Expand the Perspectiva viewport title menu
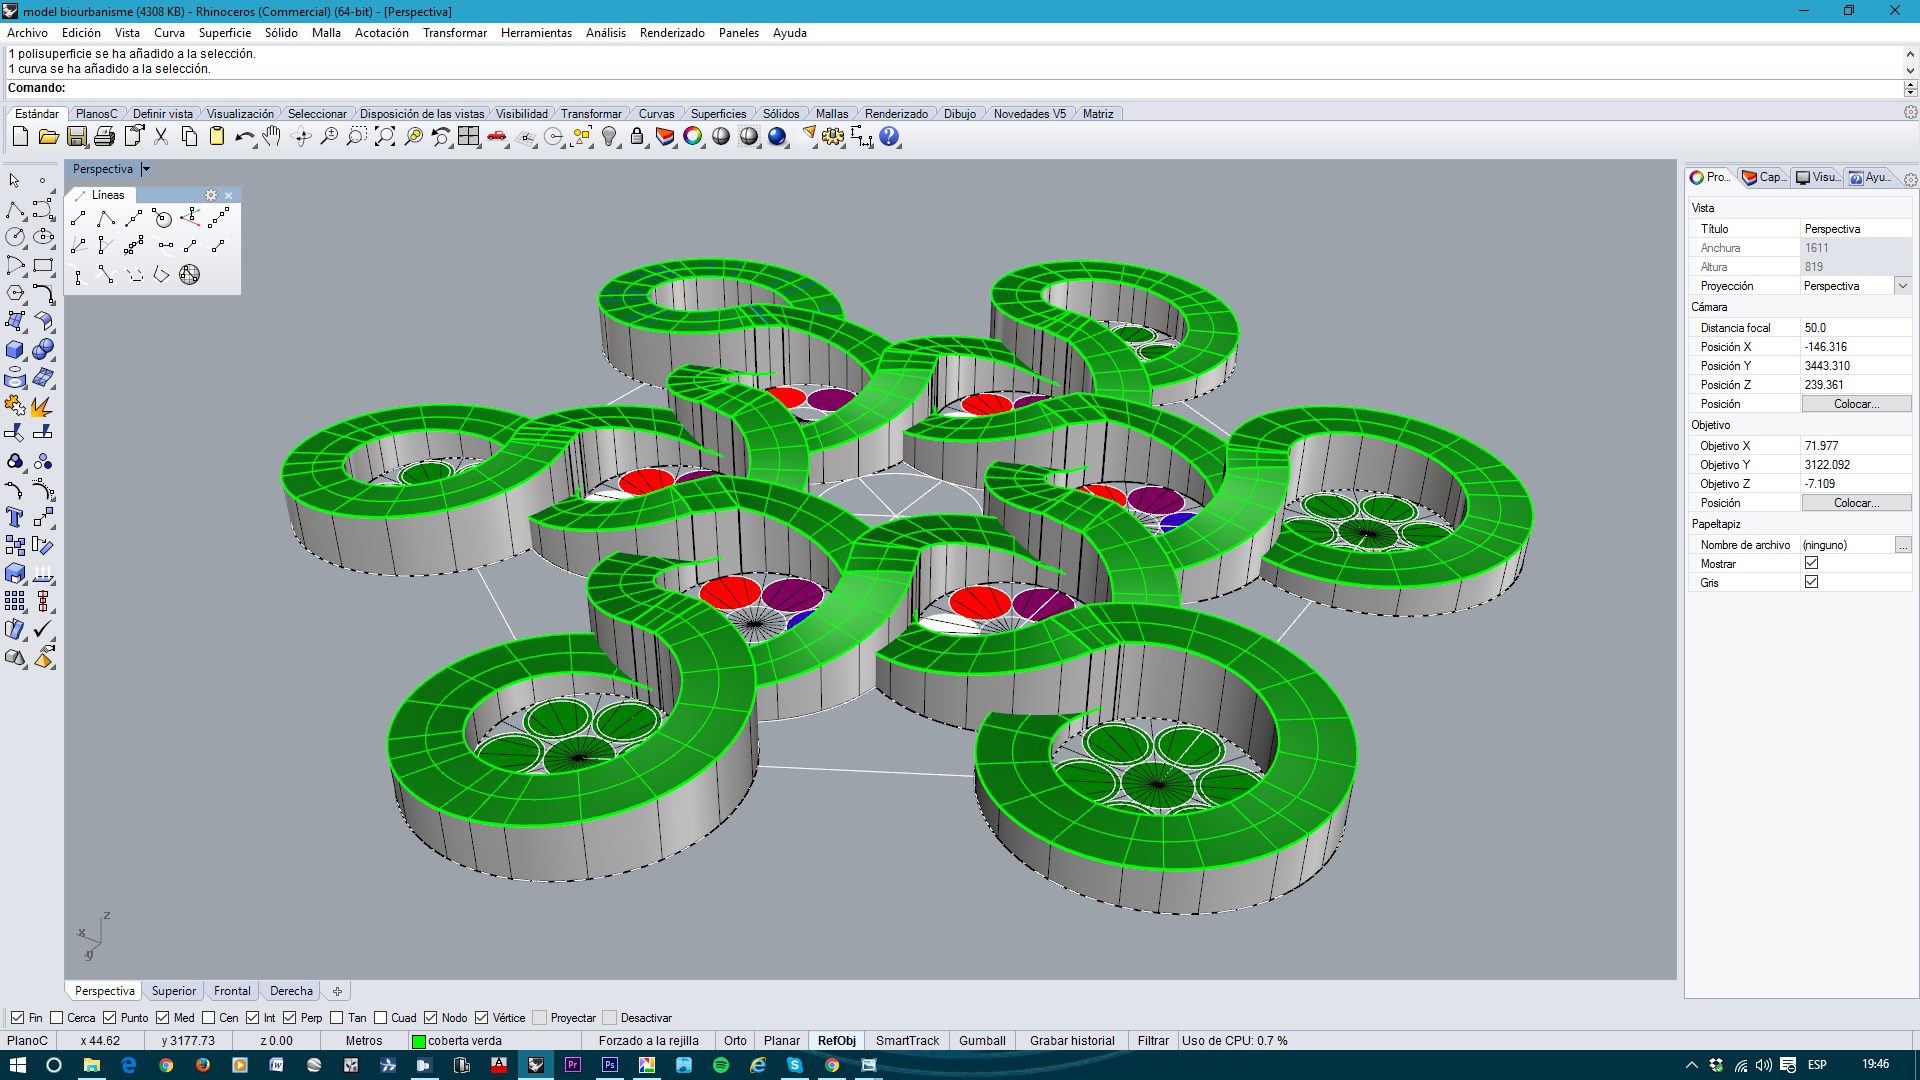Screen dimensions: 1920x1080 tap(146, 169)
